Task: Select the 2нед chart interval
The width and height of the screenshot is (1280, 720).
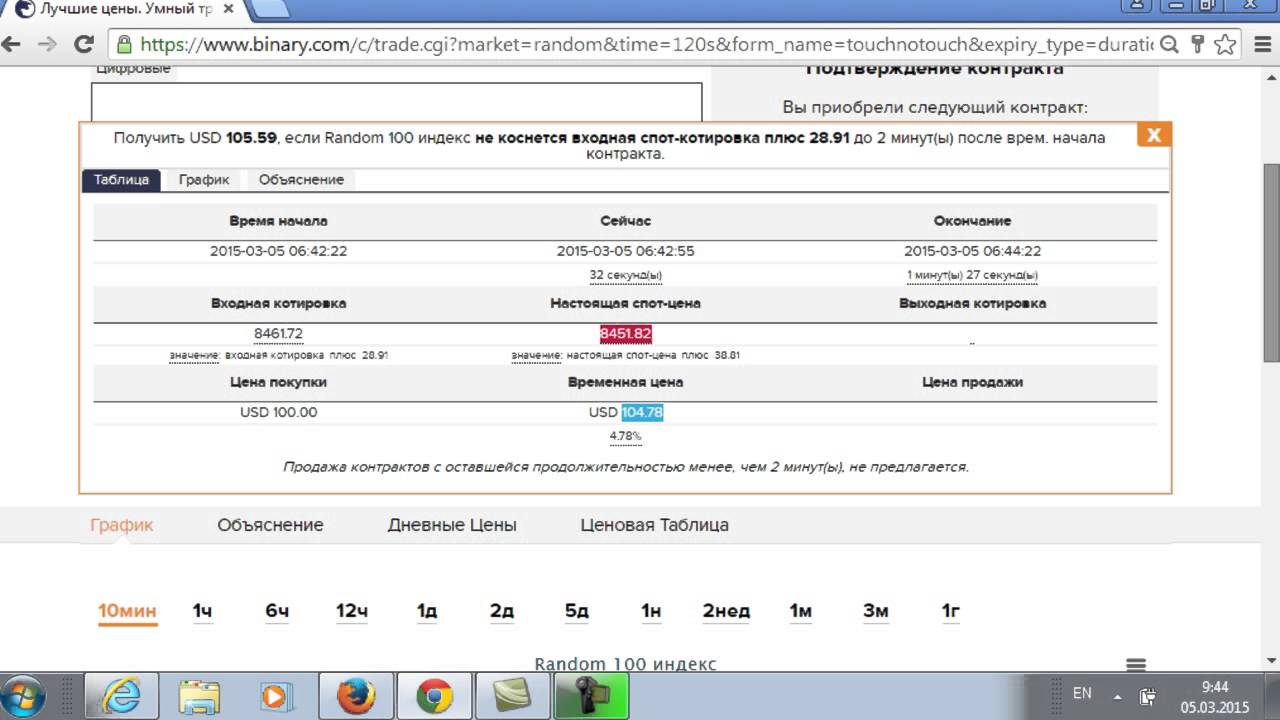Action: (726, 611)
